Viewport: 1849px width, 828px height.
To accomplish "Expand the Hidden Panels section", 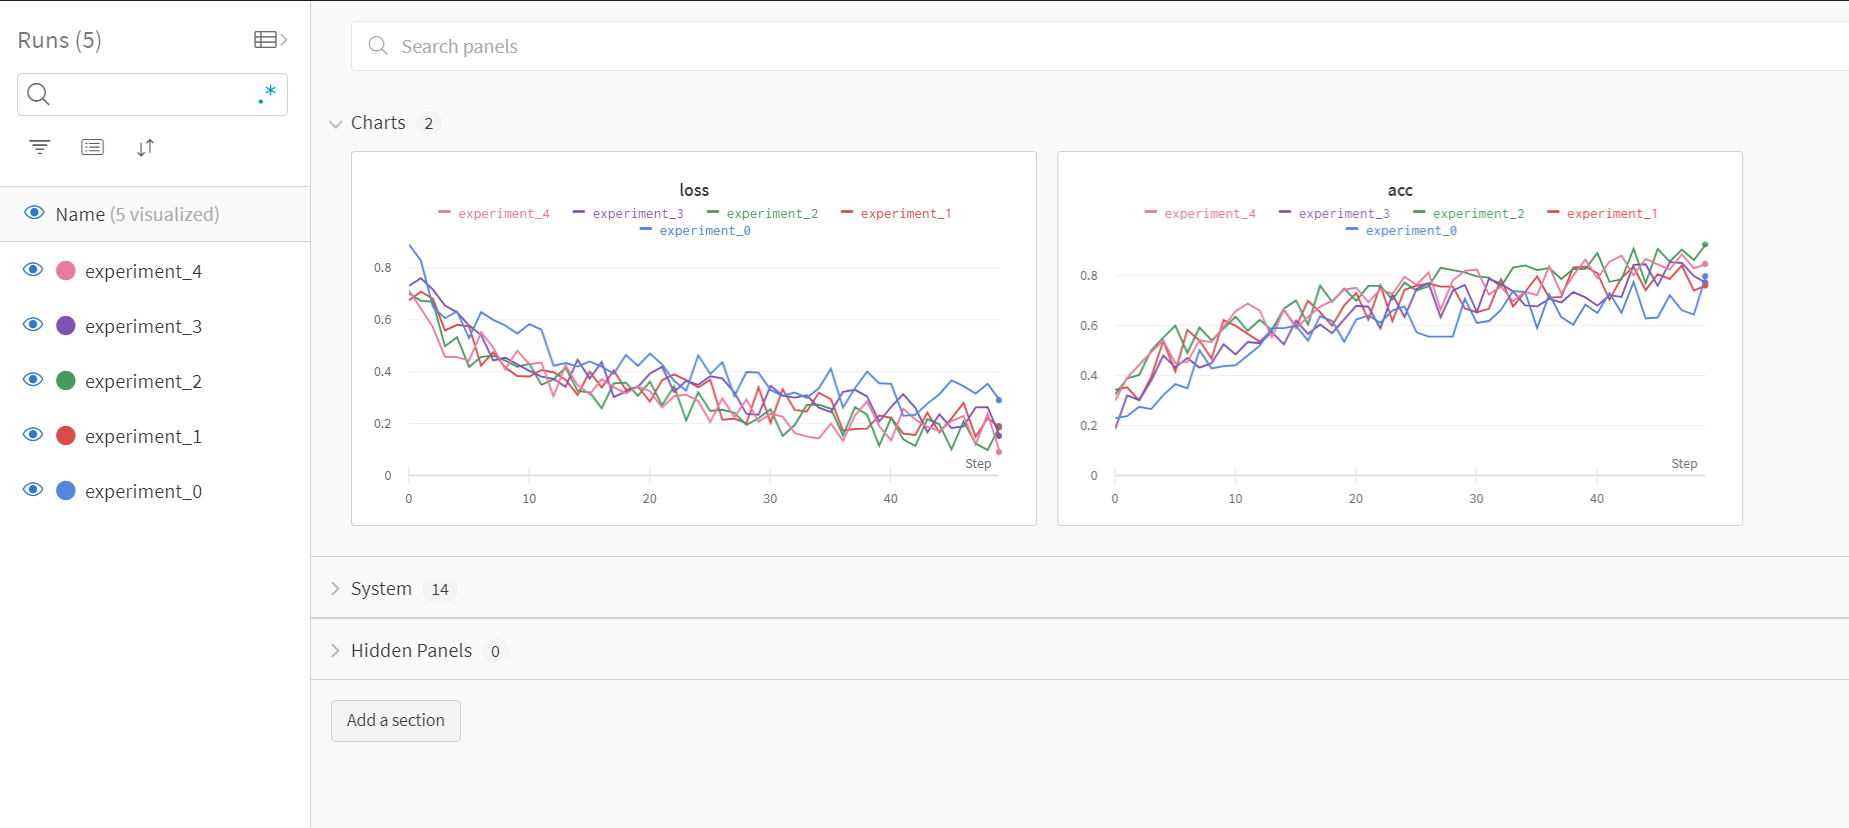I will pos(336,651).
